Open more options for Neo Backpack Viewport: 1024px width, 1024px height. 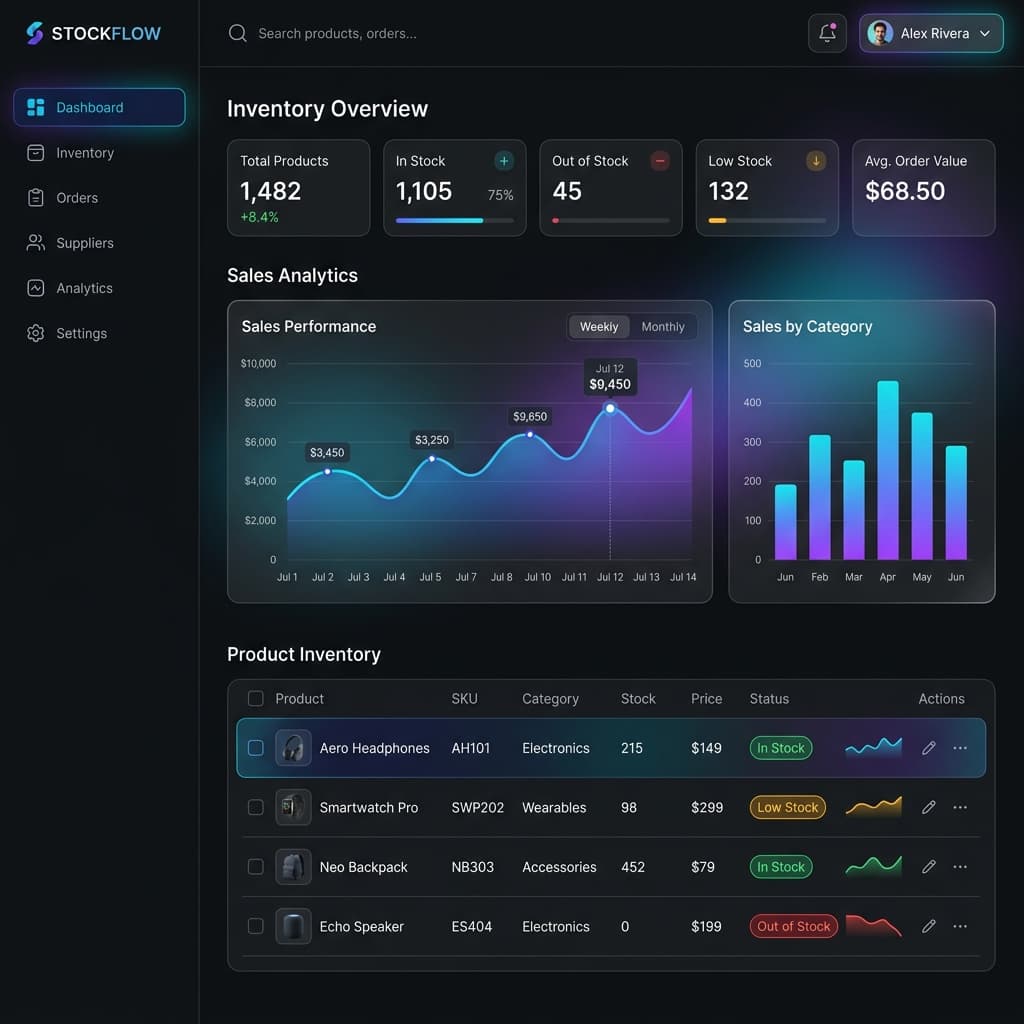(960, 867)
